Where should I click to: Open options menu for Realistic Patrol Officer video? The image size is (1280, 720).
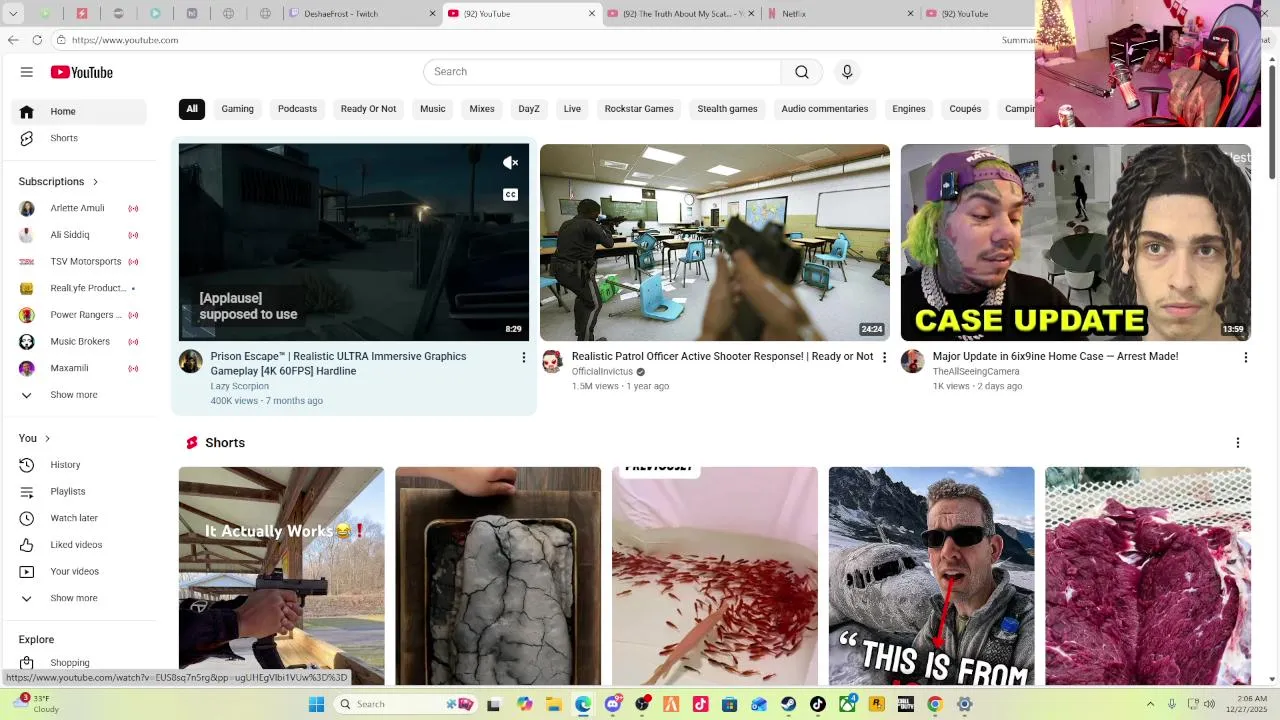pos(884,357)
